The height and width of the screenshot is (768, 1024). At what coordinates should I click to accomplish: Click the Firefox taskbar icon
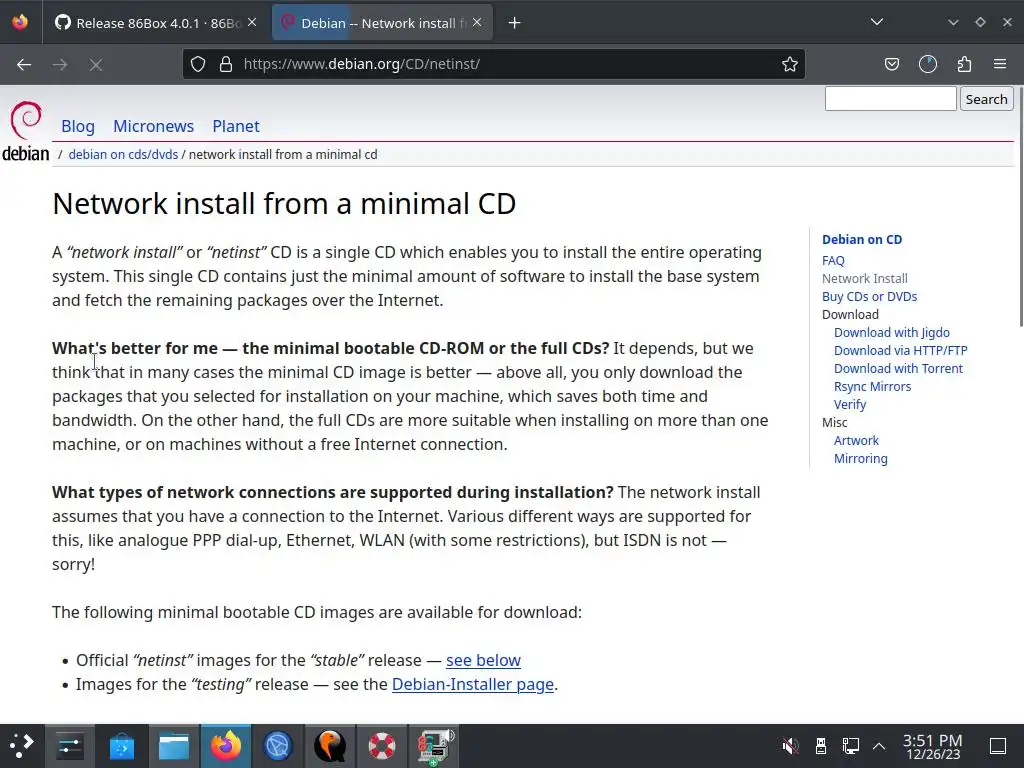click(x=226, y=745)
